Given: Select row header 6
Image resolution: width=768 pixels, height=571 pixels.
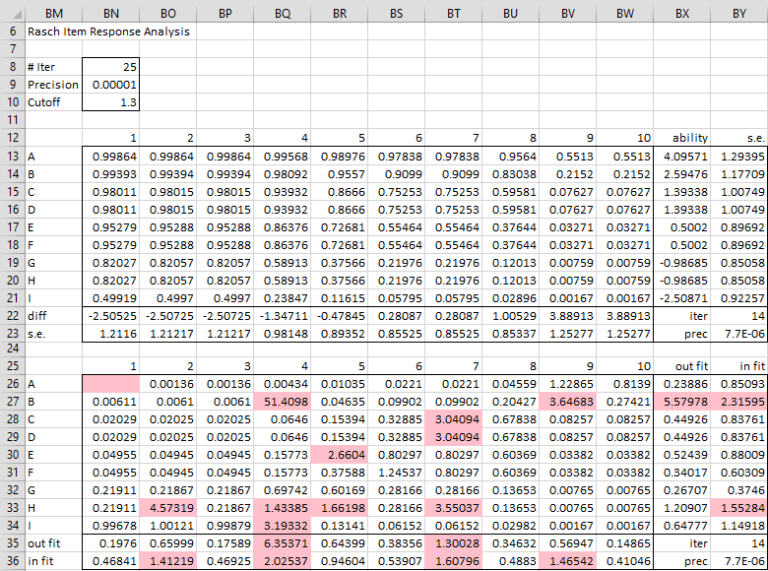Looking at the screenshot, I should point(12,31).
